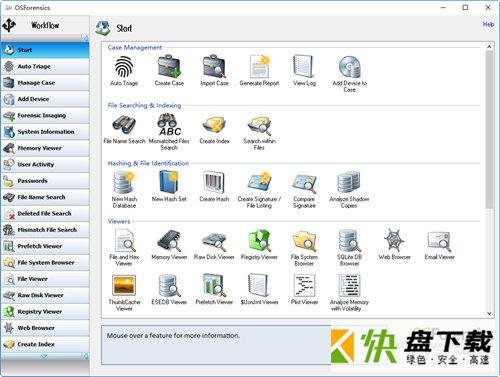Image resolution: width=500 pixels, height=377 pixels.
Task: Open Manage Case from sidebar
Action: coord(45,83)
